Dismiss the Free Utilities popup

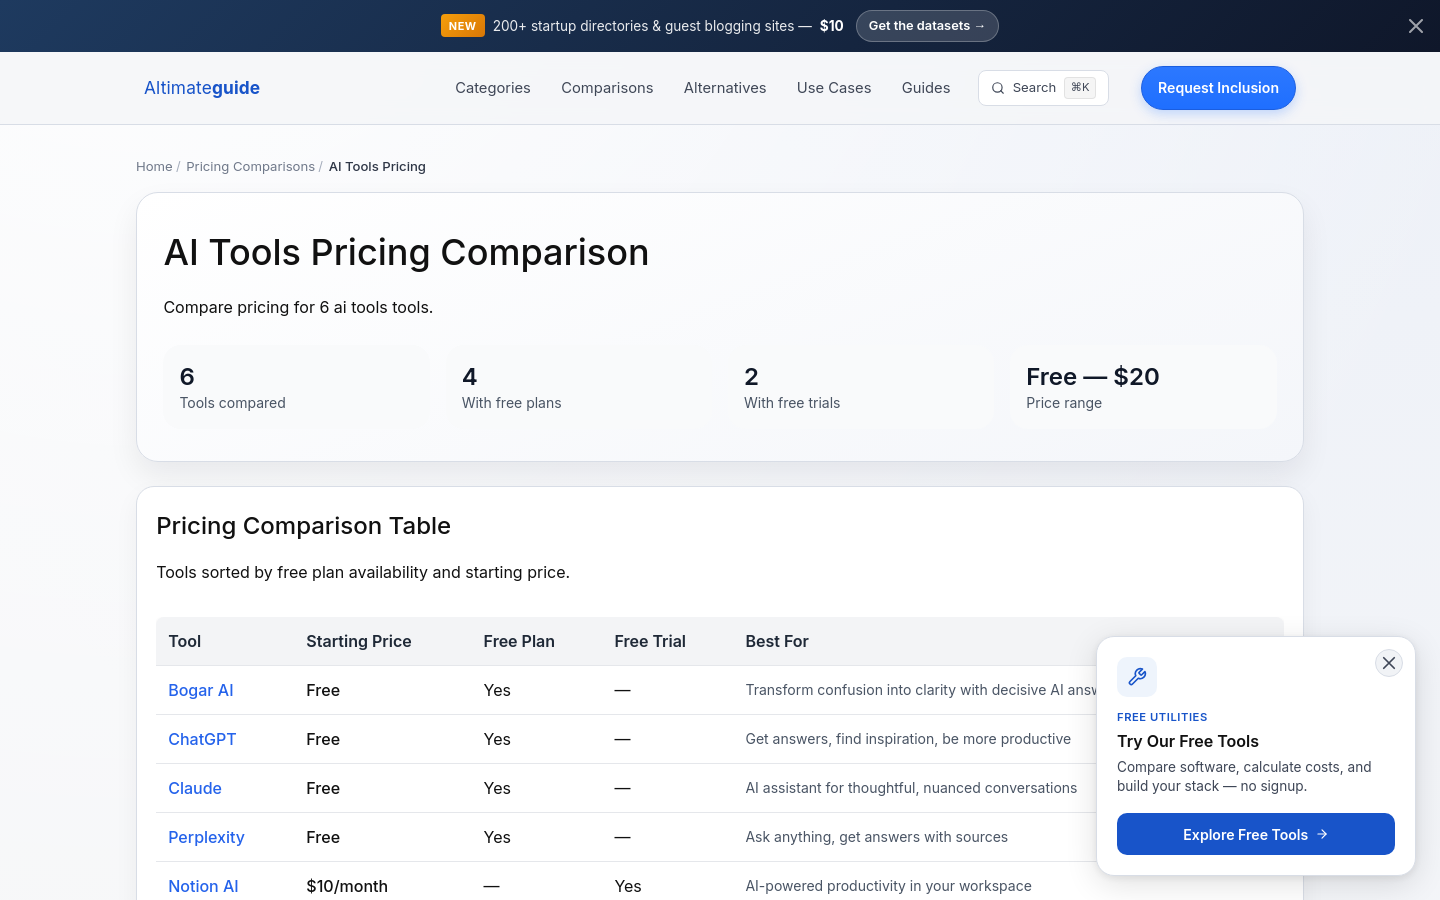pyautogui.click(x=1389, y=663)
